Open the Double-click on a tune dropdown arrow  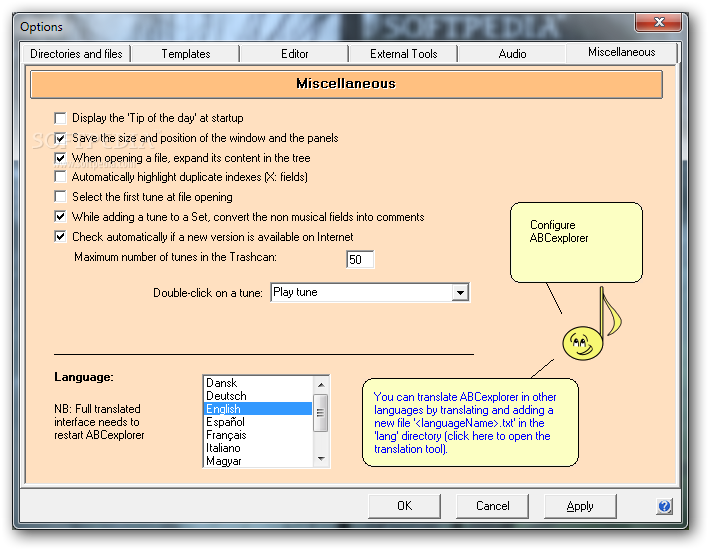tap(460, 293)
